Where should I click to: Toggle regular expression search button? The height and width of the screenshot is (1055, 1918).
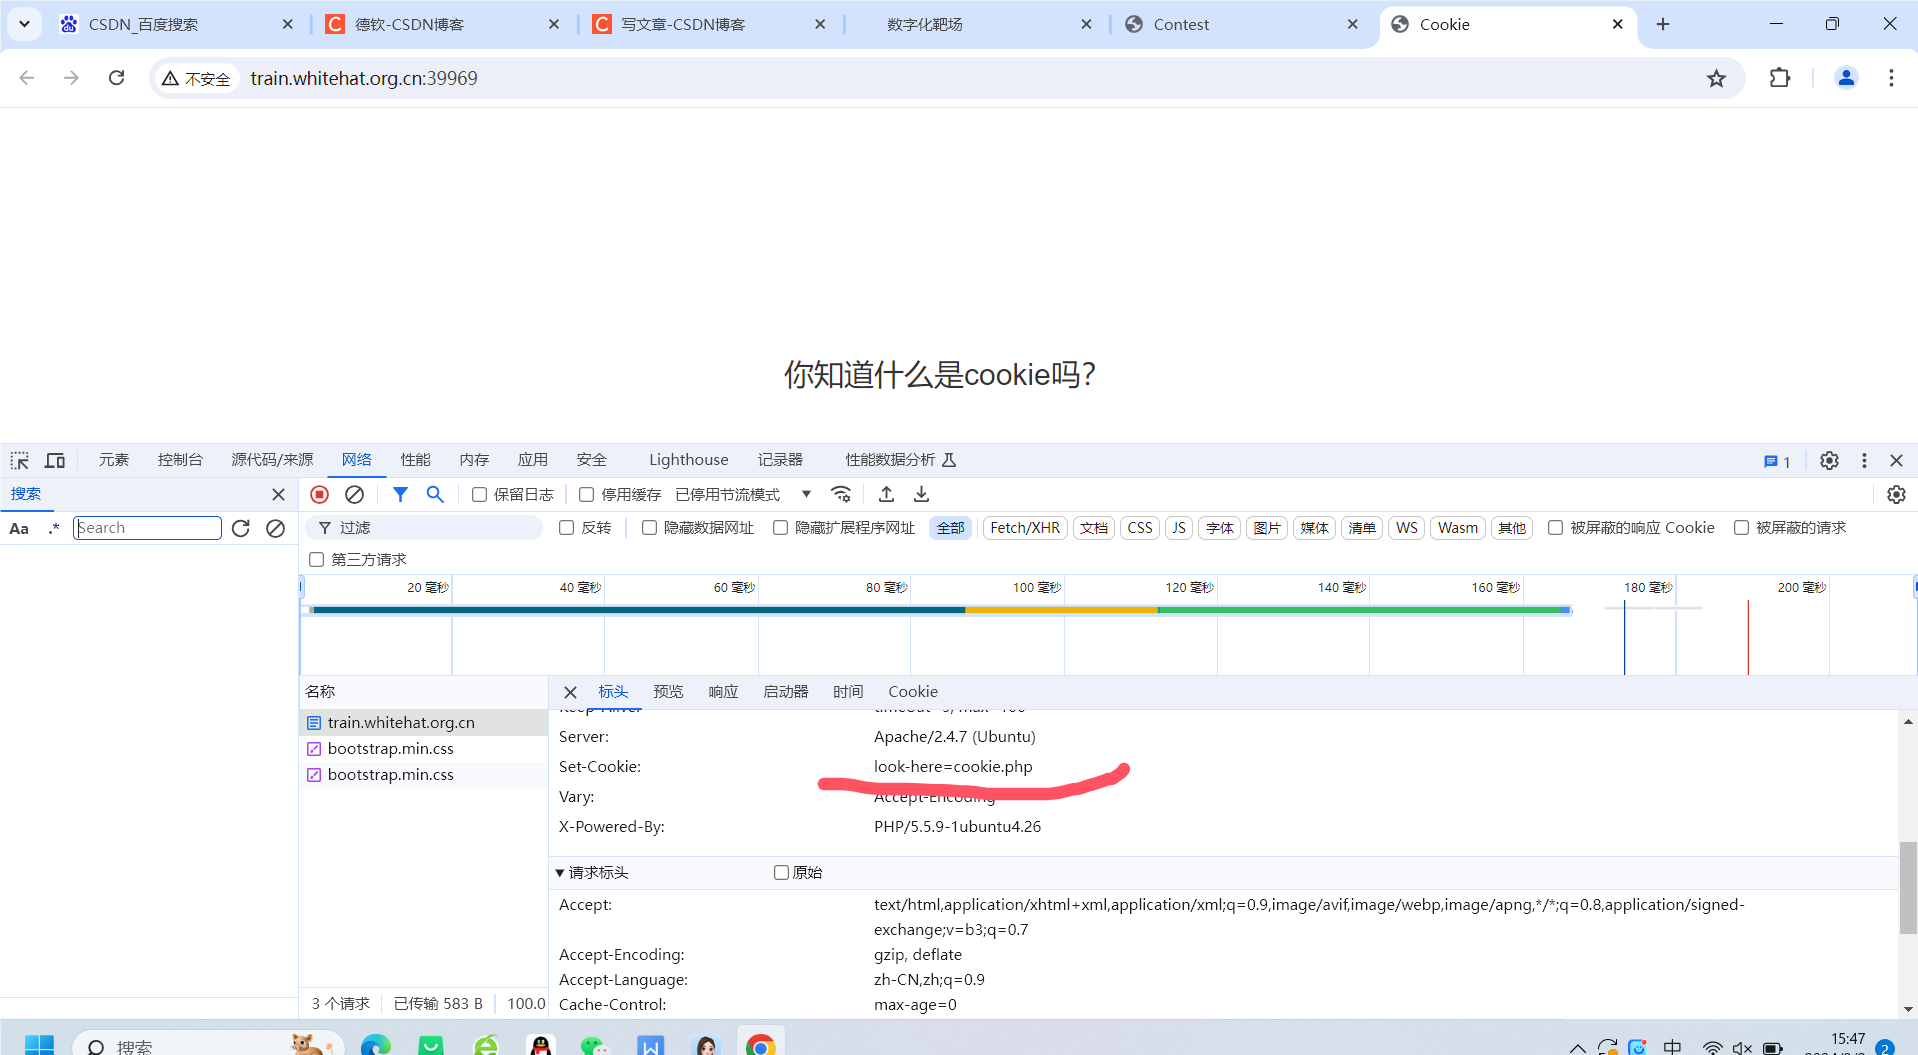[x=53, y=528]
